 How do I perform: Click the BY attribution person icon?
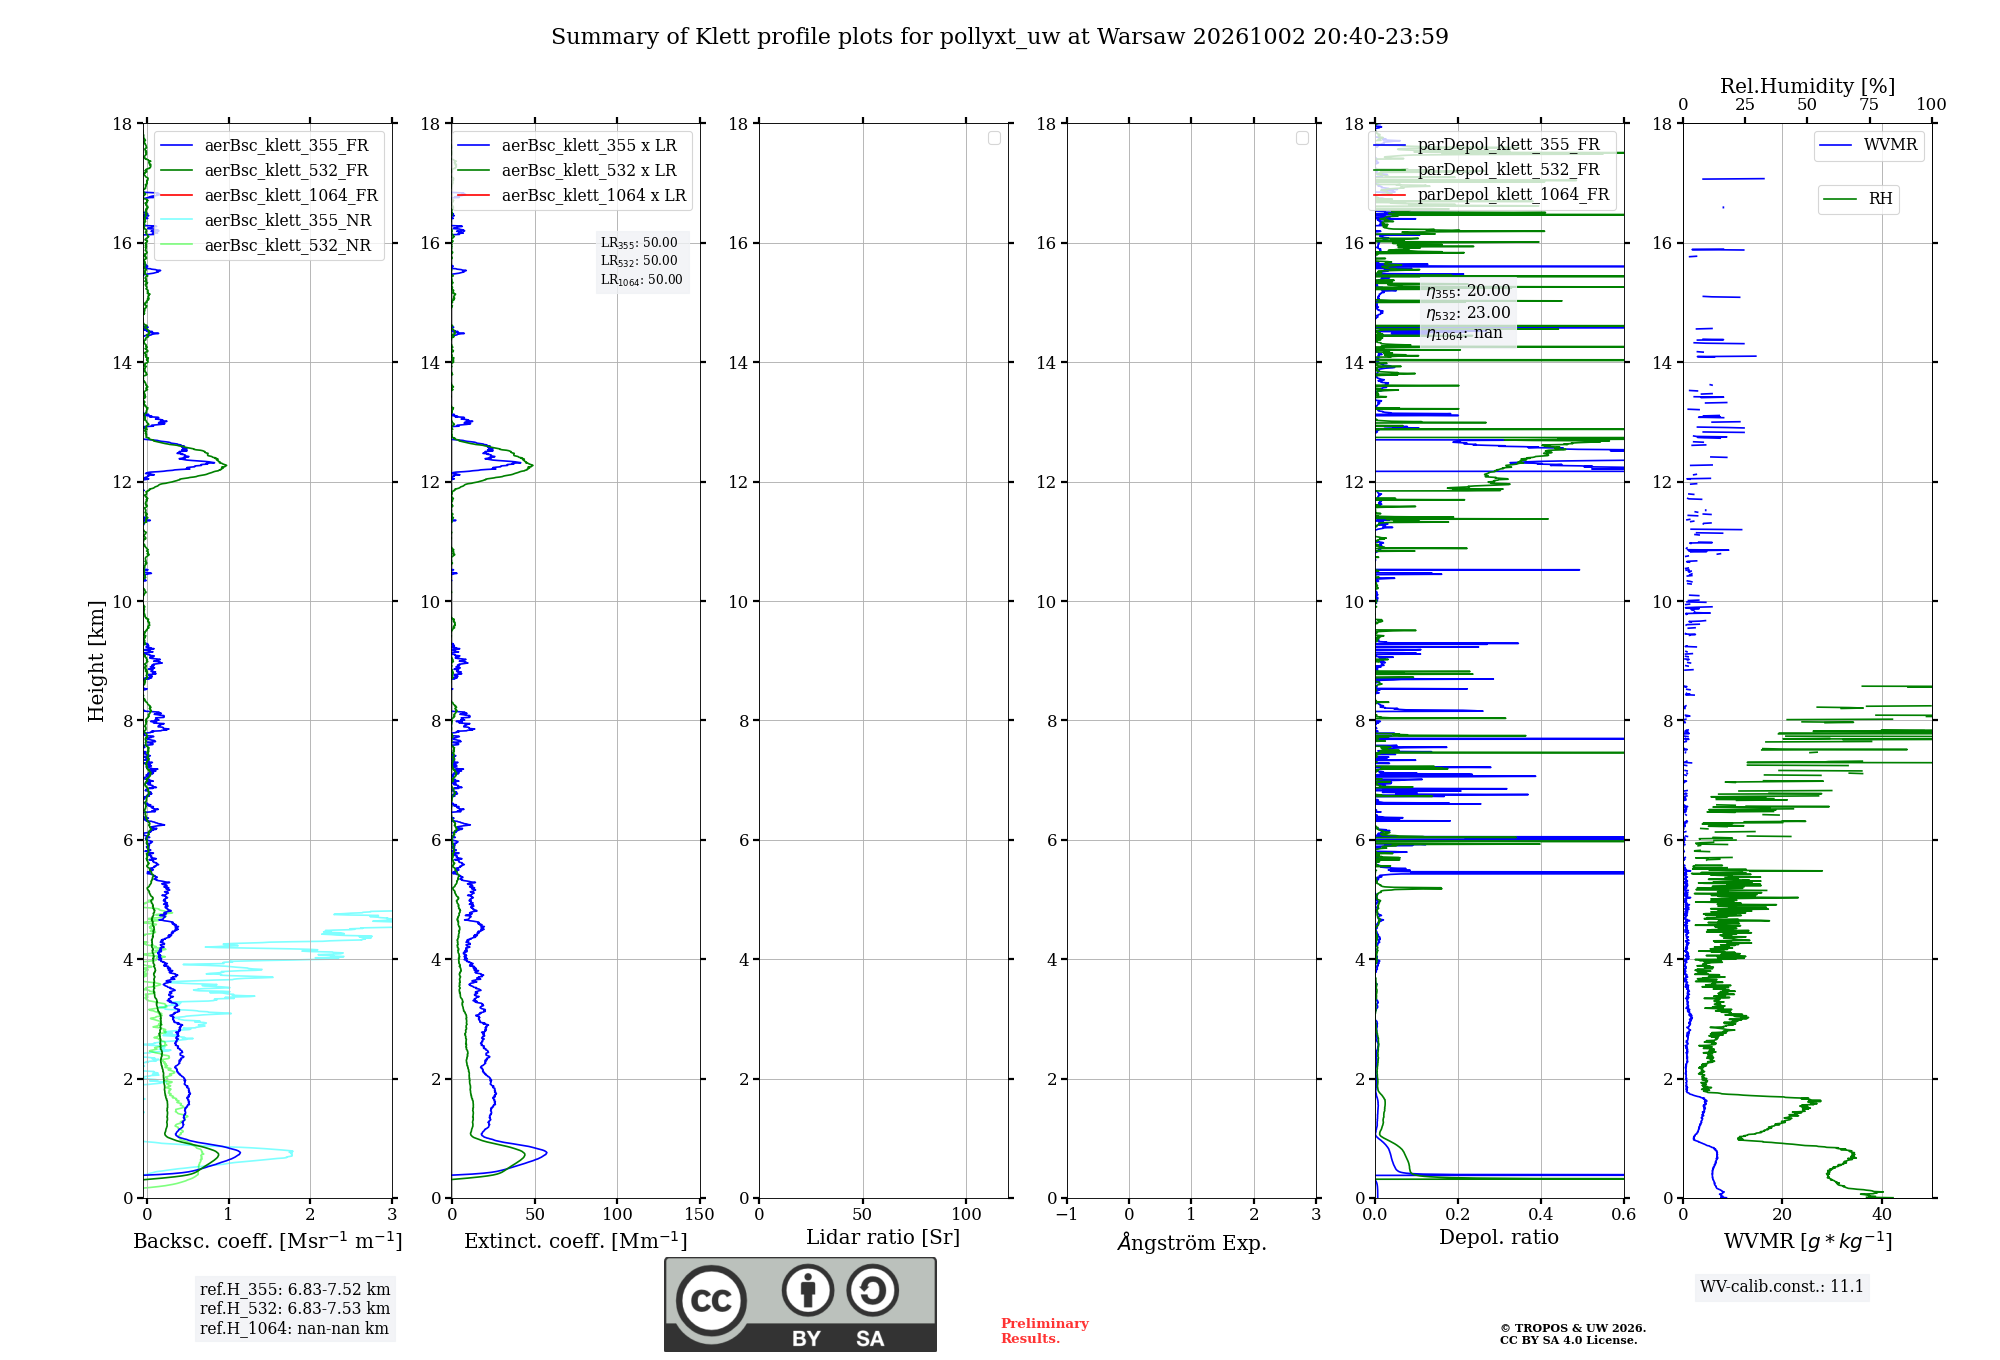coord(808,1290)
